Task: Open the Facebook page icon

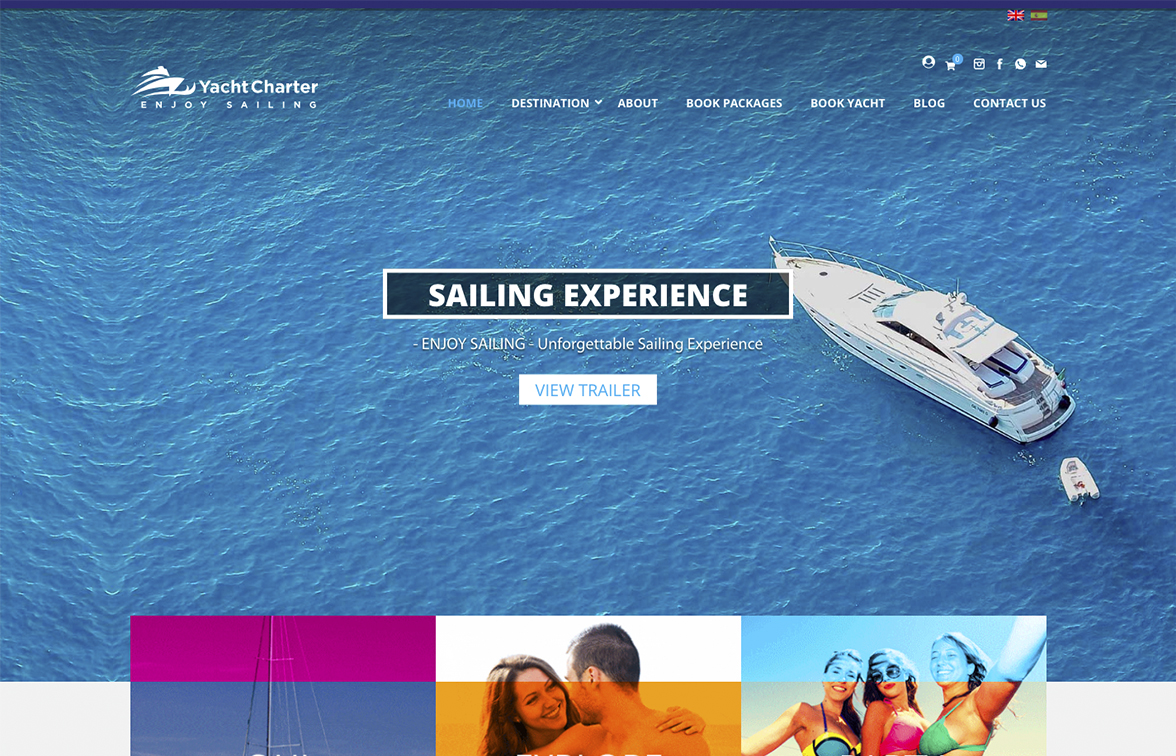Action: [x=1000, y=64]
